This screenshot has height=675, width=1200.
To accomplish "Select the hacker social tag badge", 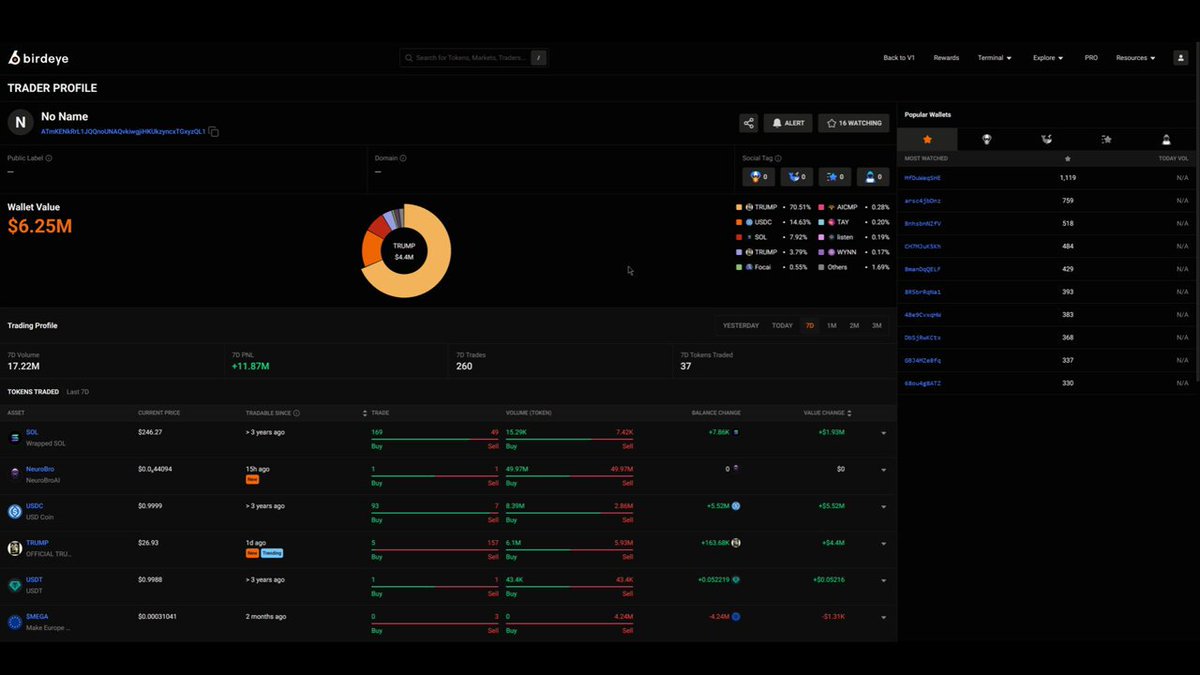I will coord(874,177).
